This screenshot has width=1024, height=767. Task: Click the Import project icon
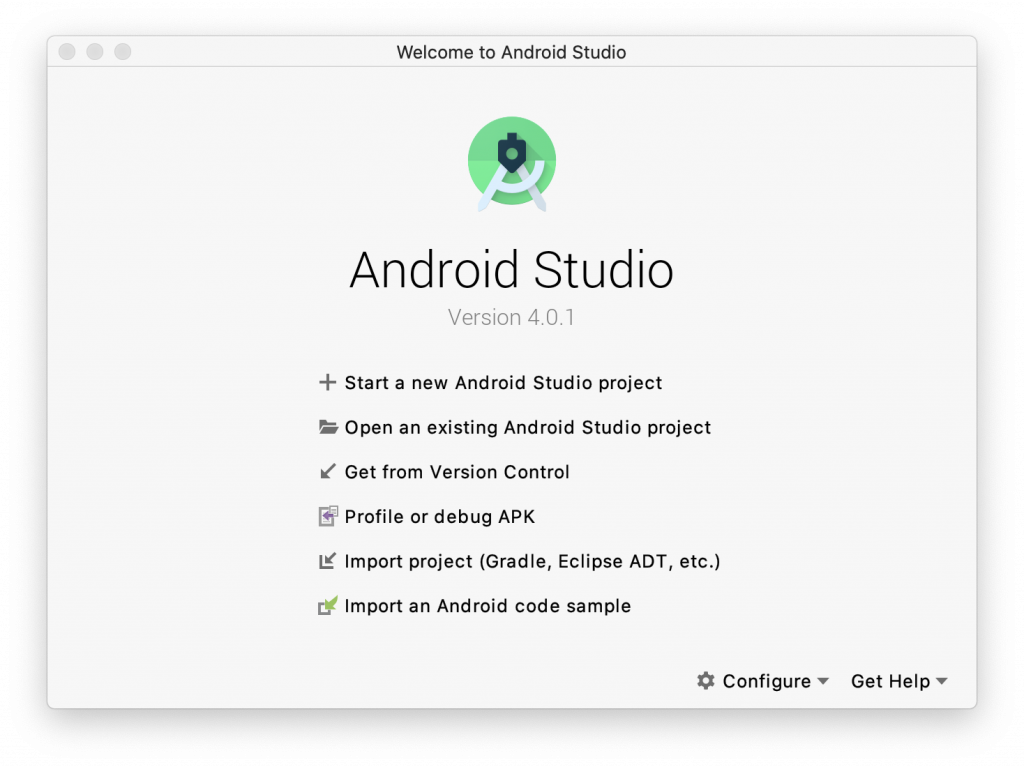tap(327, 561)
